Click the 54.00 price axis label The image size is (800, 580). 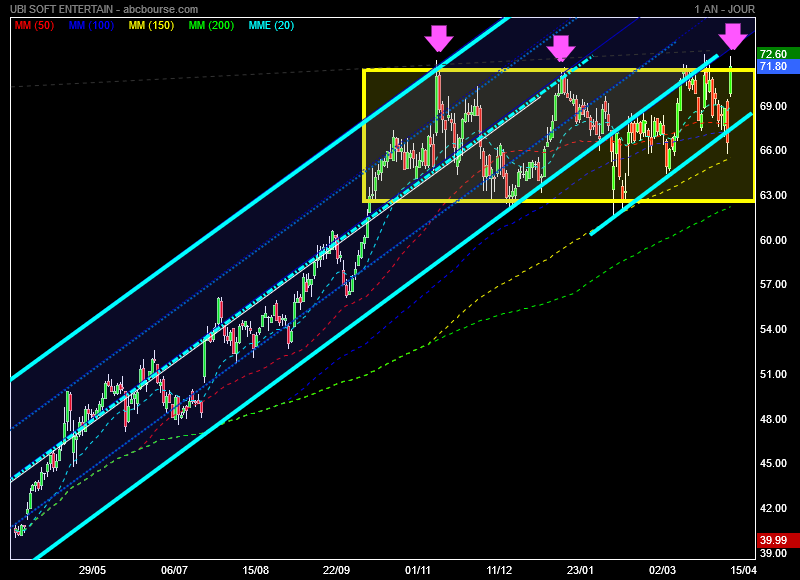[x=773, y=329]
